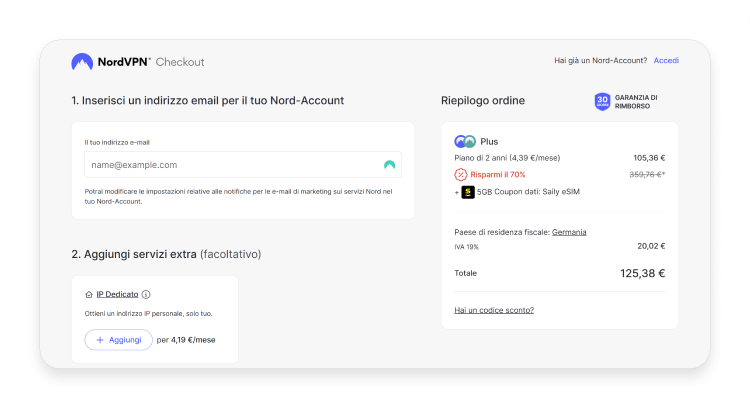Image resolution: width=750 pixels, height=409 pixels.
Task: Add the Dedicated IP with Aggiungi button
Action: coord(119,340)
